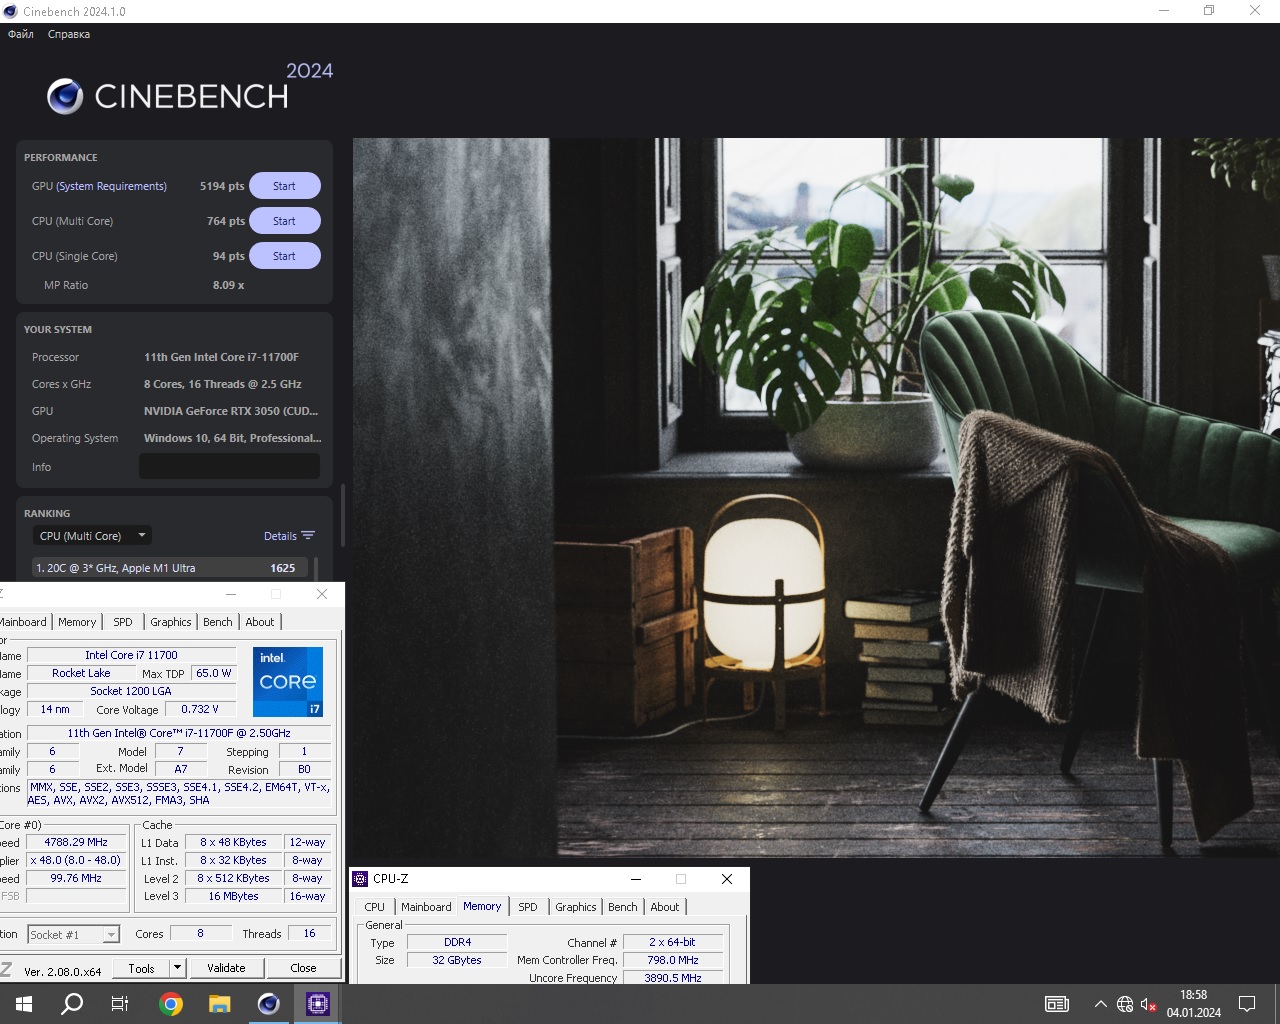Open Graphics tab in front CPU-Z window

coord(576,907)
